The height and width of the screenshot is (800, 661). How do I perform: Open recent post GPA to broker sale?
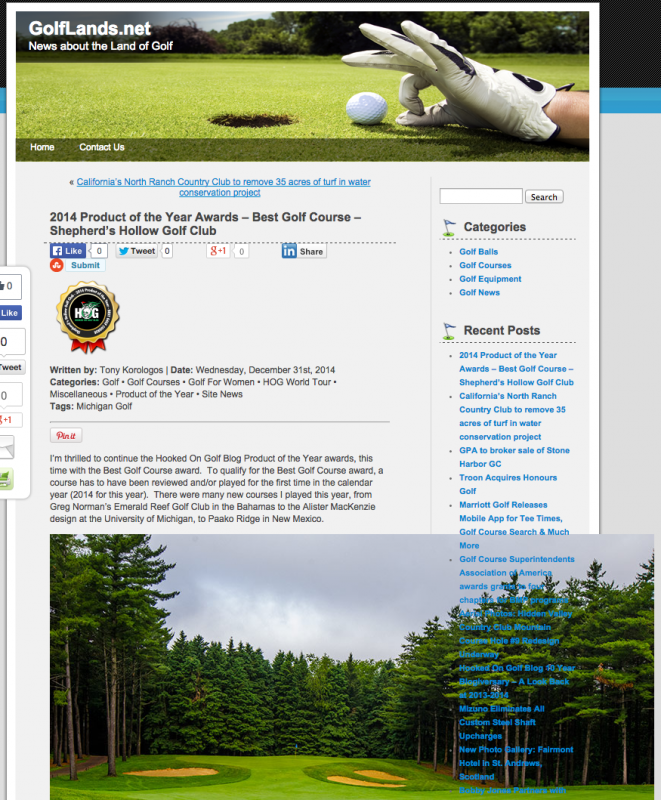pyautogui.click(x=514, y=457)
